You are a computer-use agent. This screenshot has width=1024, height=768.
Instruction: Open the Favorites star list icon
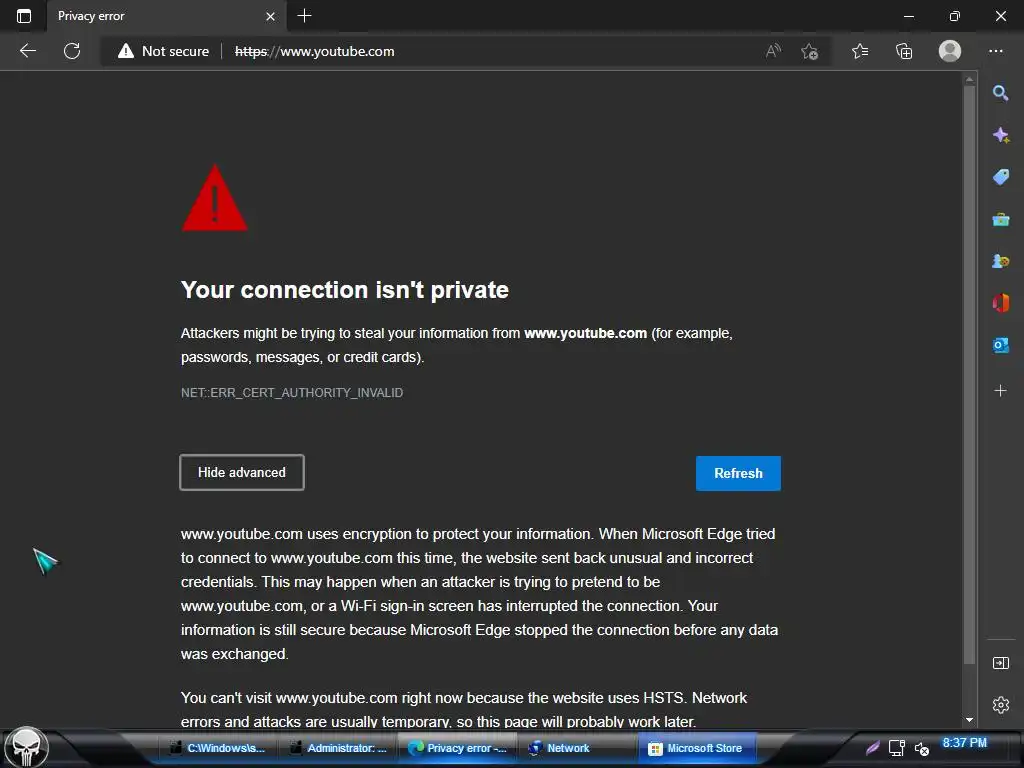(x=860, y=51)
